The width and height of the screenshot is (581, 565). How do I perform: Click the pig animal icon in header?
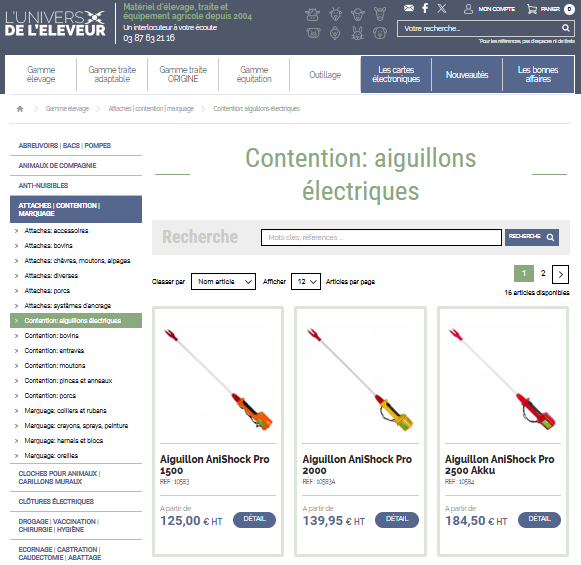coord(313,33)
